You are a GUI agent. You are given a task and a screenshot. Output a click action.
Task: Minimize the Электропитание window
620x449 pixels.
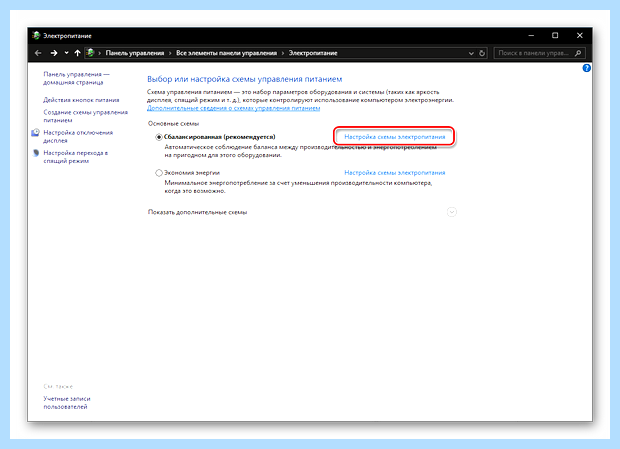coord(531,36)
